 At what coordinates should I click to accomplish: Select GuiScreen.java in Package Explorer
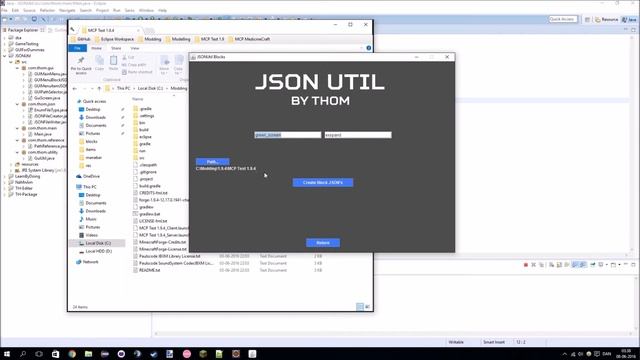[x=44, y=98]
